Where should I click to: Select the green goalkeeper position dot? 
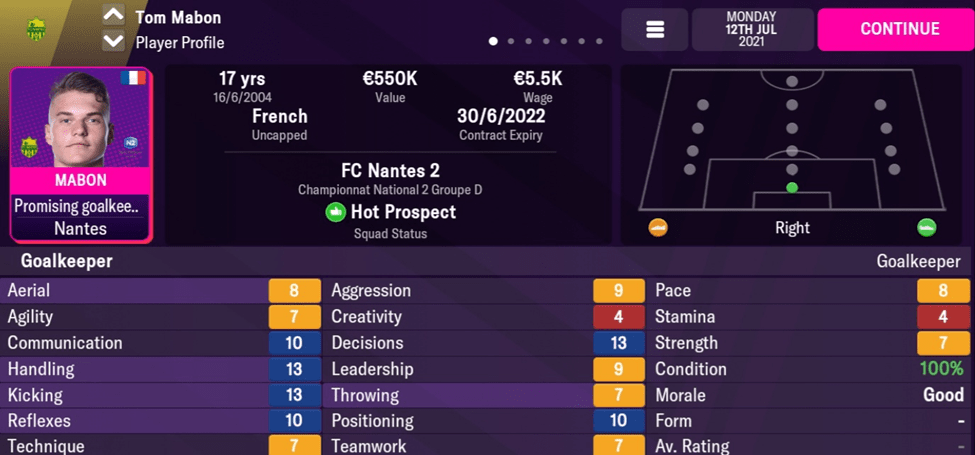tap(792, 187)
